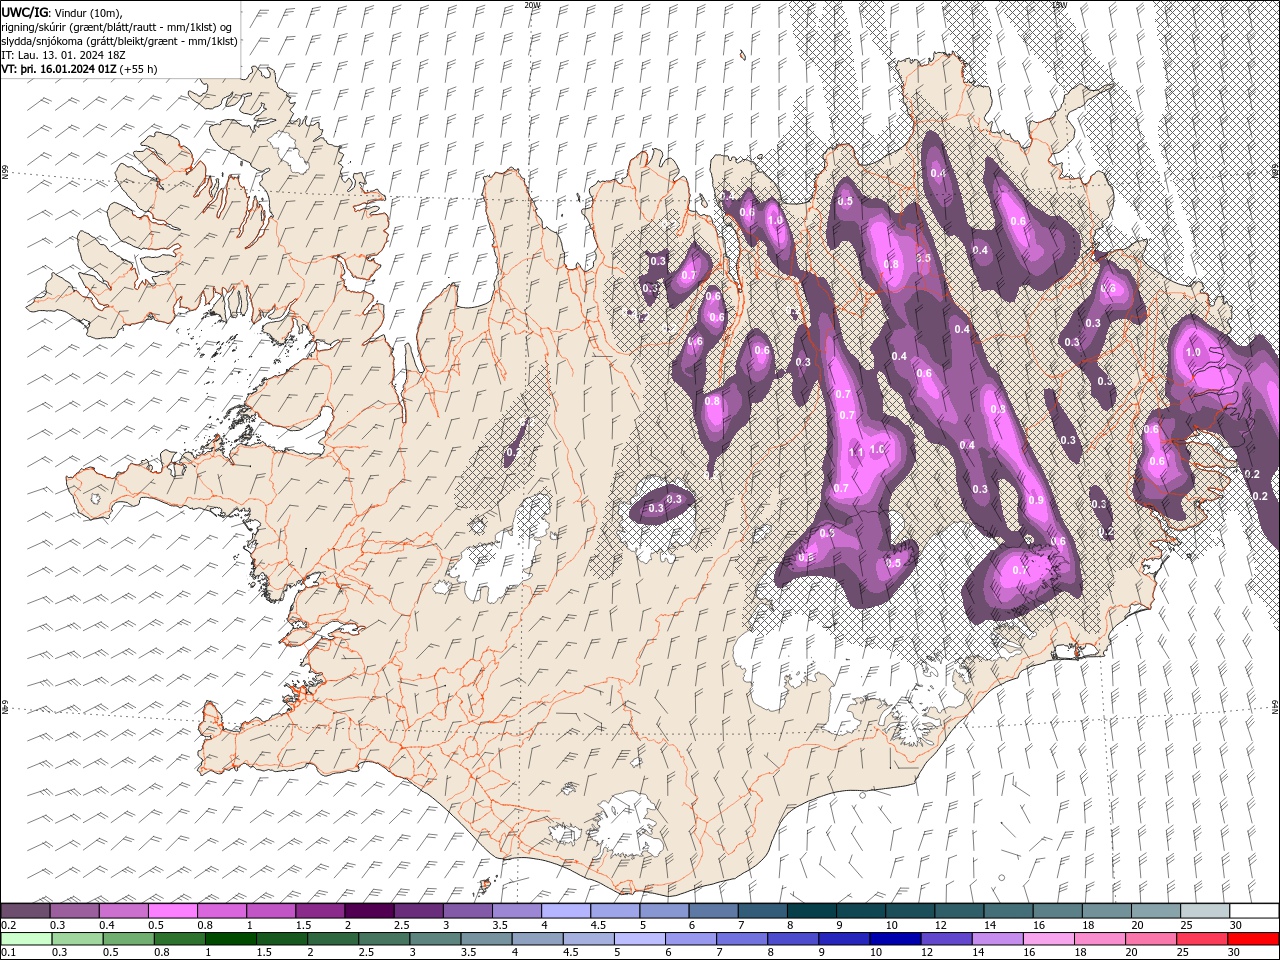Click the 'VT: þri. 16.01.2024 01Z (+55 h)' line
This screenshot has height=960, width=1280.
[80, 69]
